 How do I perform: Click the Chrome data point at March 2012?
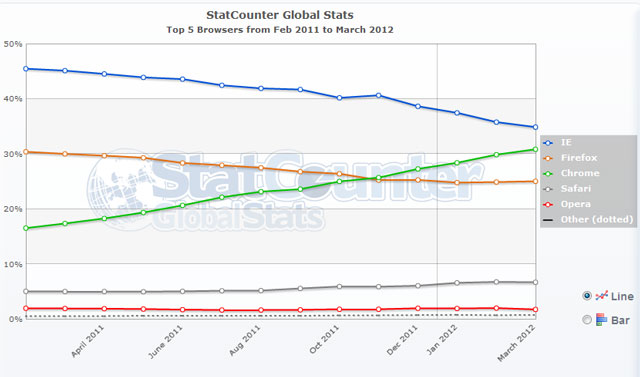click(535, 149)
